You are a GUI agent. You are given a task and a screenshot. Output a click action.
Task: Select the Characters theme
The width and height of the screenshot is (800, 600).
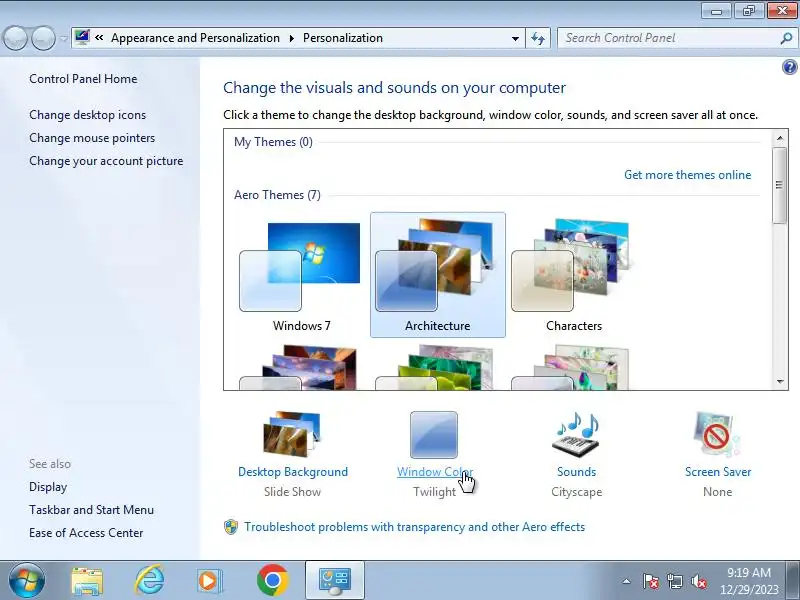(573, 276)
